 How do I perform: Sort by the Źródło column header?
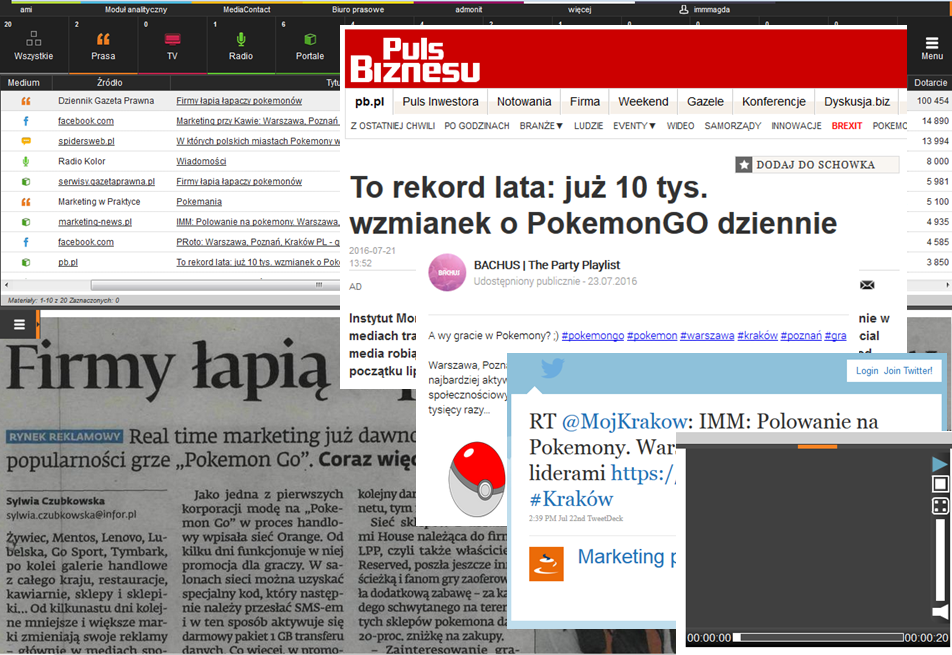coord(110,83)
